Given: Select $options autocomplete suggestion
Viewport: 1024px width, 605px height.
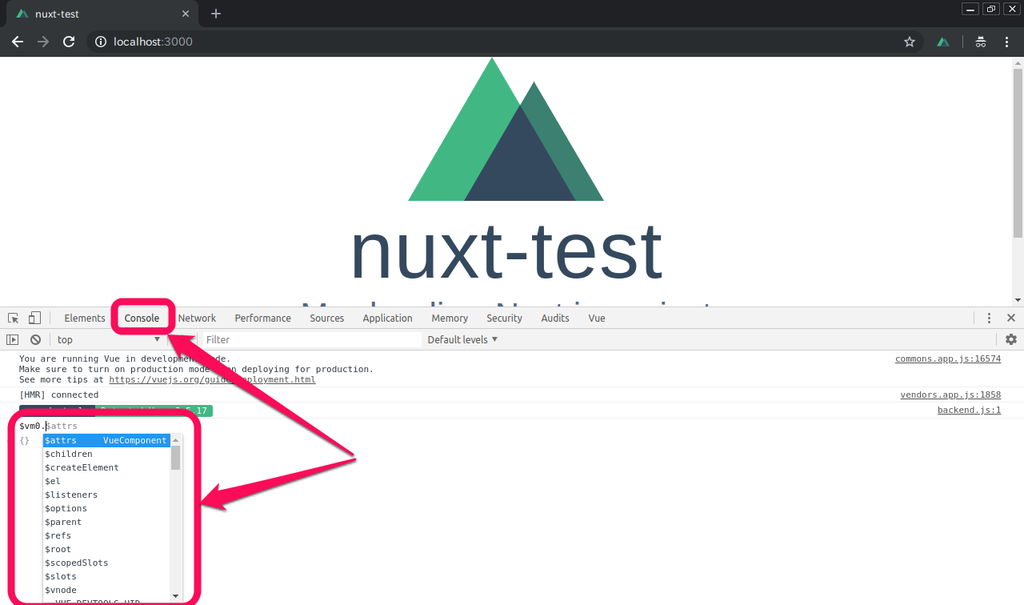Looking at the screenshot, I should (106, 508).
